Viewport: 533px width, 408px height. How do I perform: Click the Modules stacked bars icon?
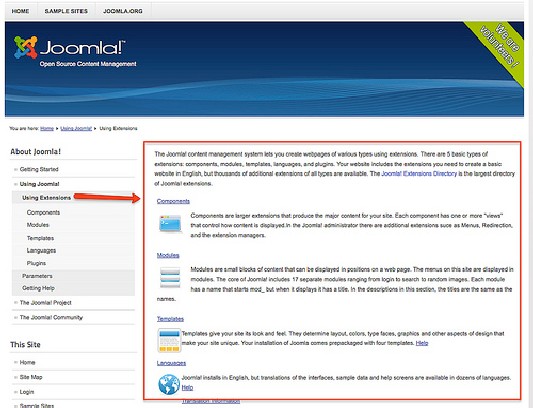(x=170, y=277)
